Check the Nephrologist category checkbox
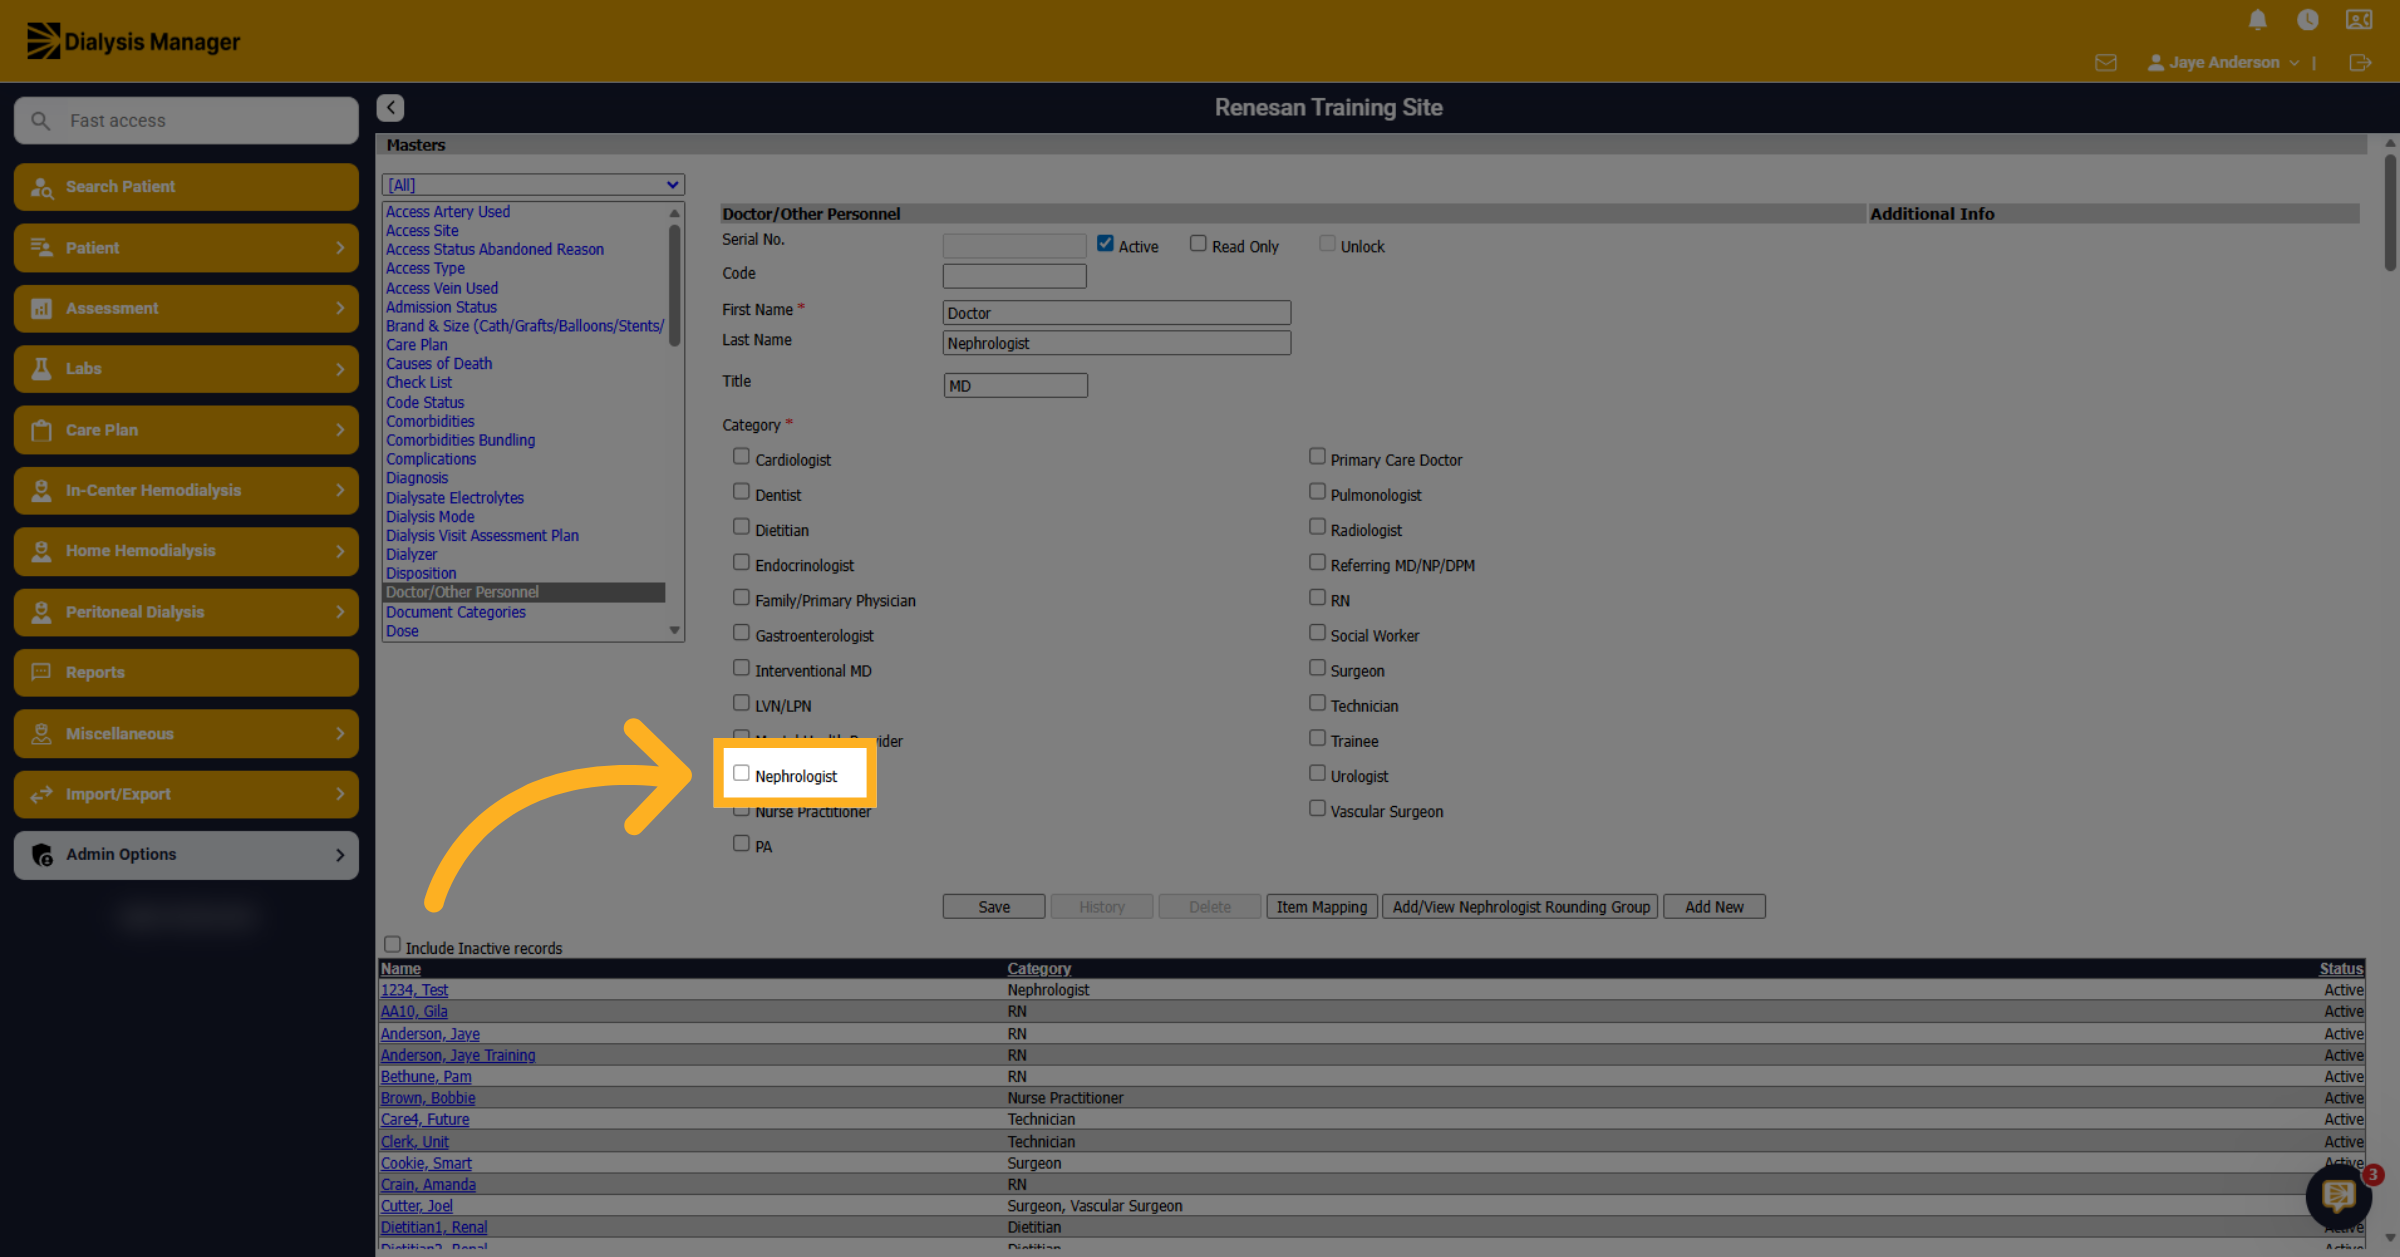This screenshot has height=1257, width=2400. click(x=741, y=774)
